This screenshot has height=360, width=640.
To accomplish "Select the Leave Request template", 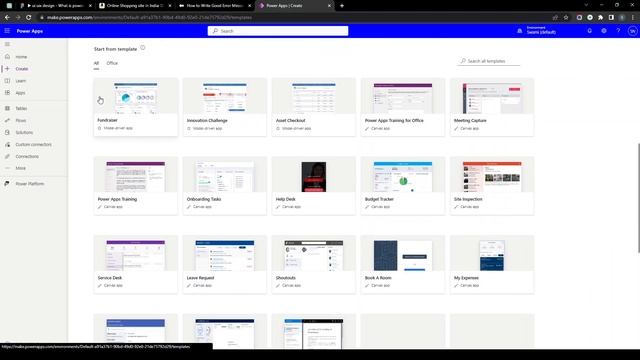I will [x=225, y=264].
